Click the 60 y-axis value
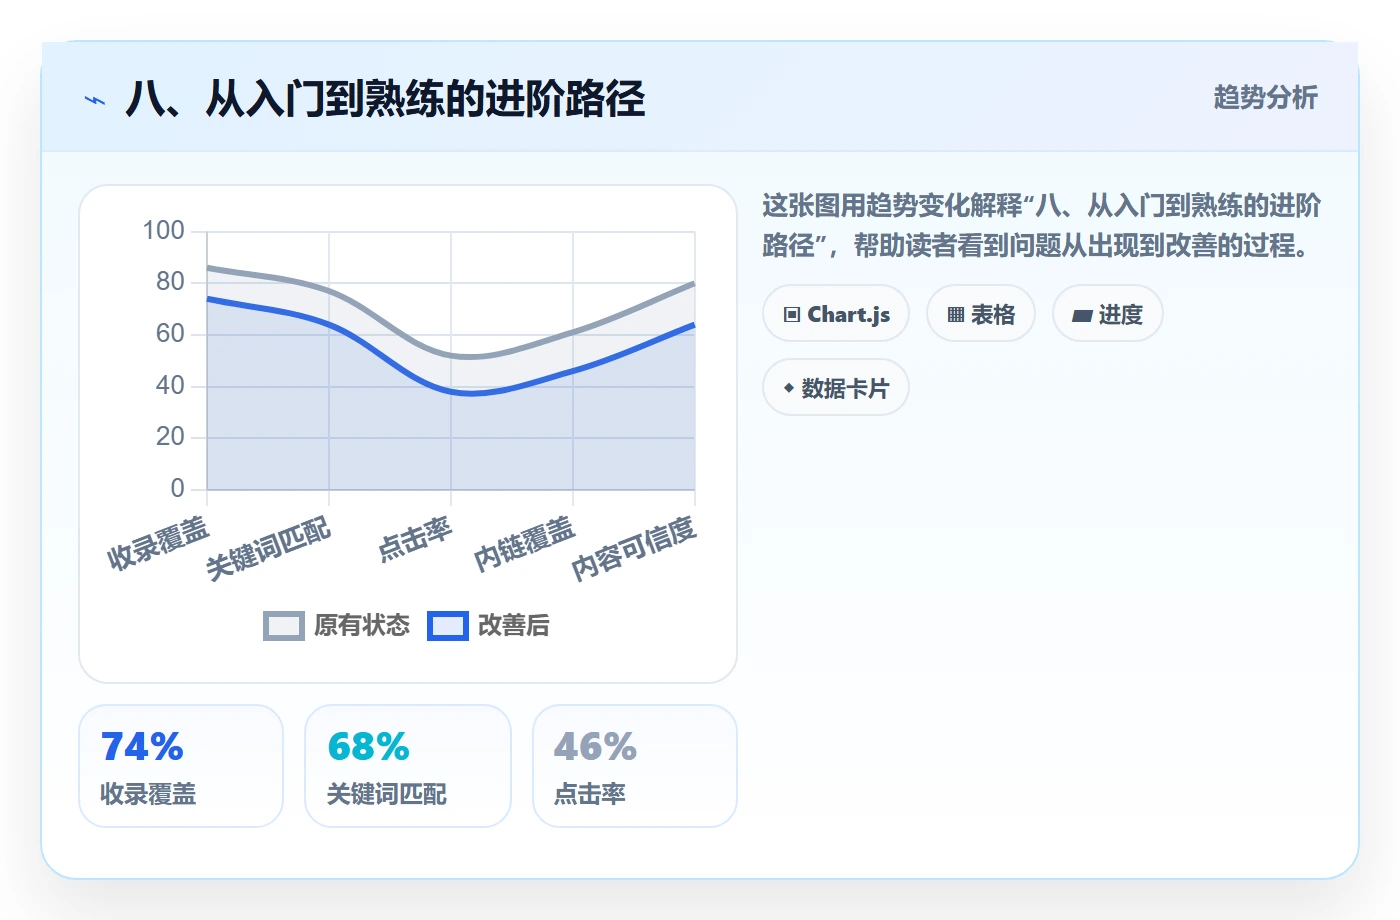Screen dimensions: 1400x920 (170, 334)
